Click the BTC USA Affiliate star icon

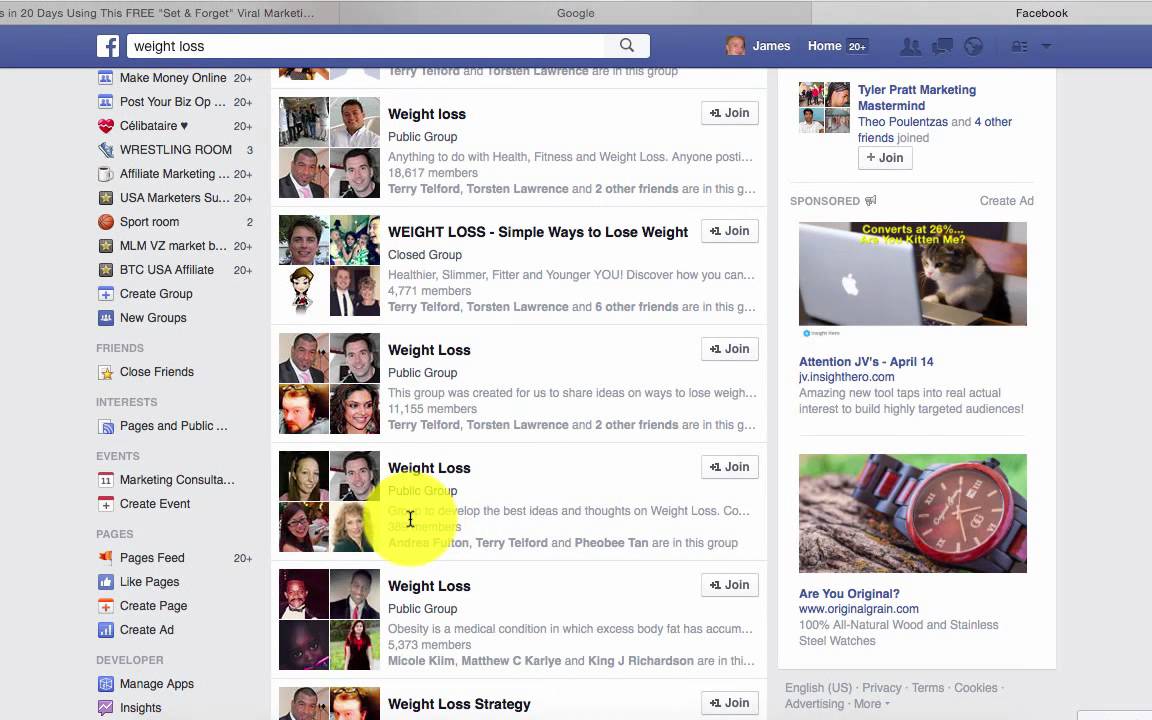point(106,270)
